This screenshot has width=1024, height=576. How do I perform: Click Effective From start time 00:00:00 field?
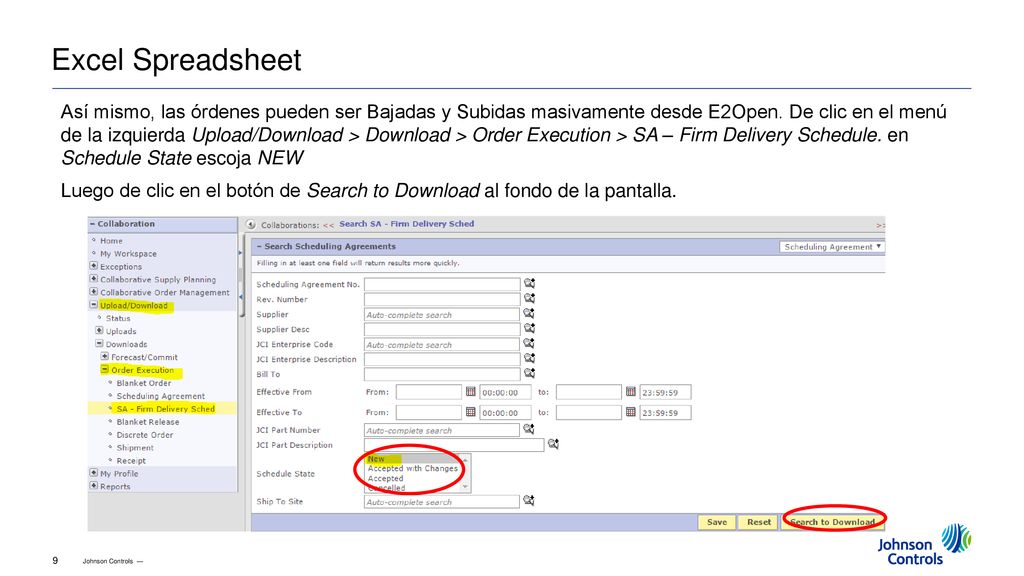click(x=505, y=392)
